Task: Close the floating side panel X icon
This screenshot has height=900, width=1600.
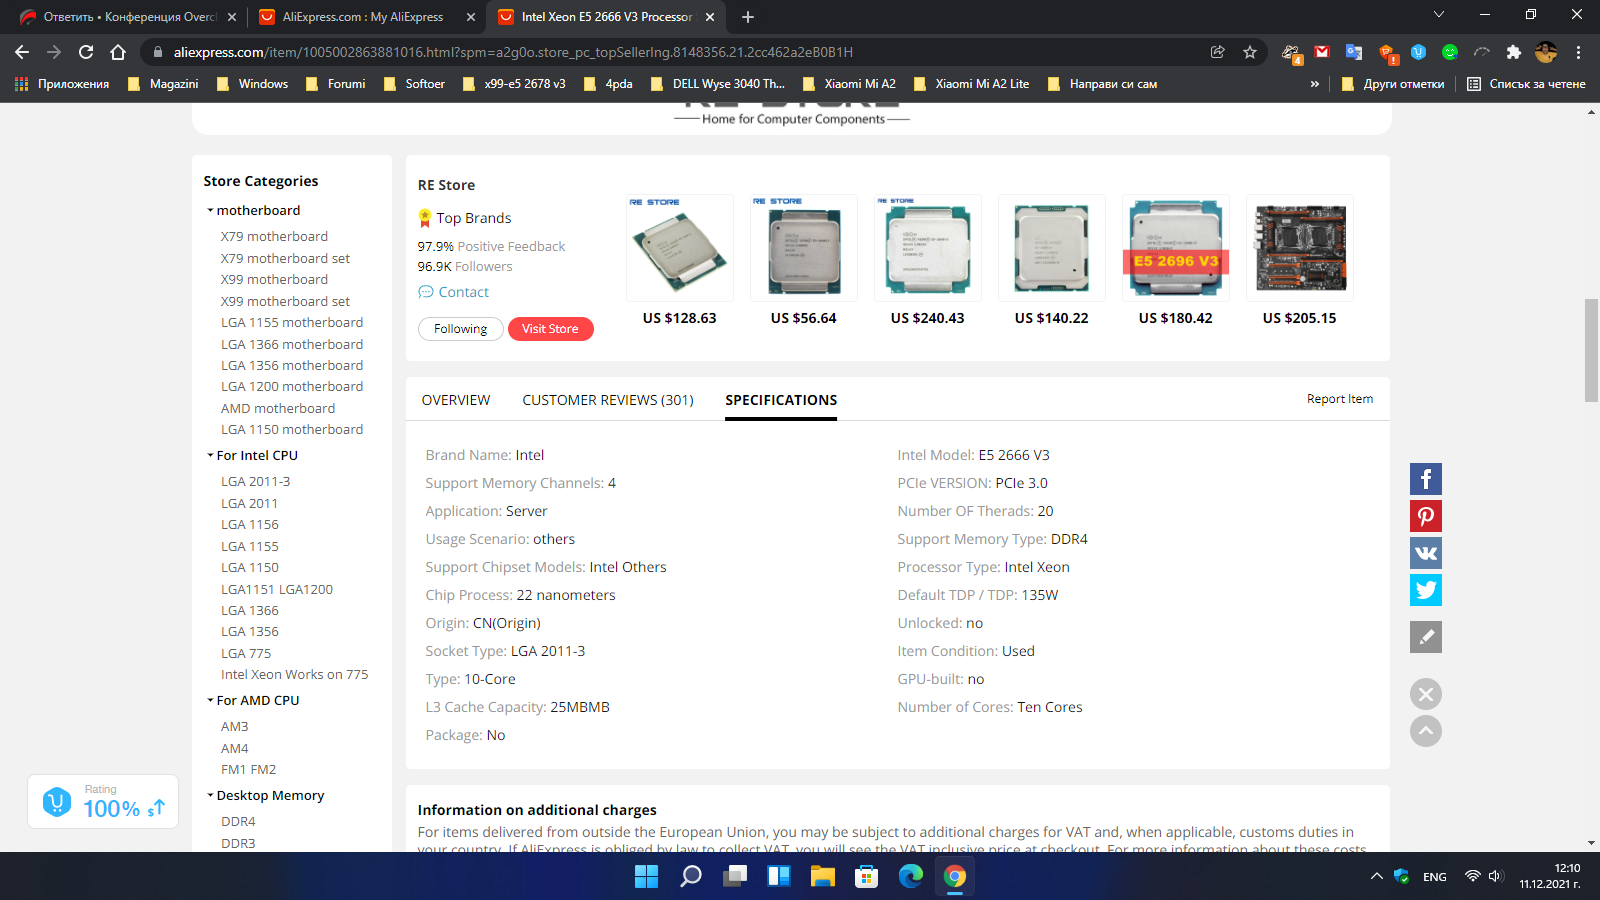Action: [1426, 694]
